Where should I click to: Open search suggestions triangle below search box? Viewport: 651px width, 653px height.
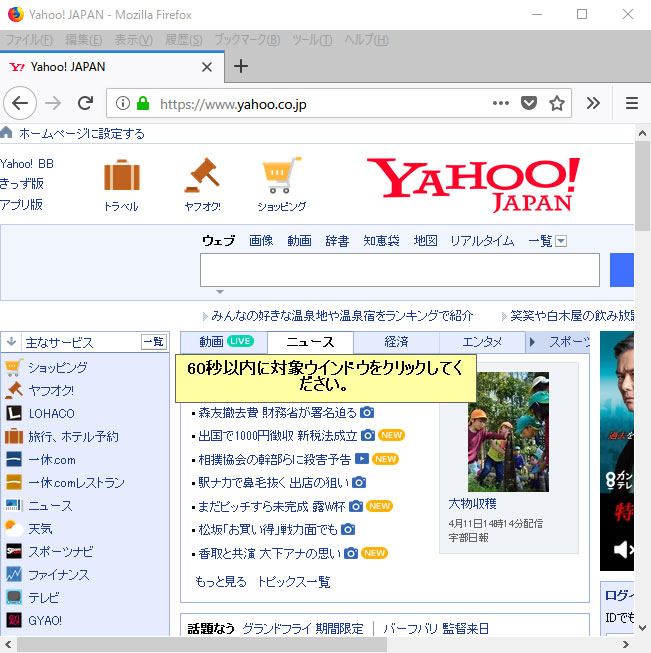pos(220,292)
